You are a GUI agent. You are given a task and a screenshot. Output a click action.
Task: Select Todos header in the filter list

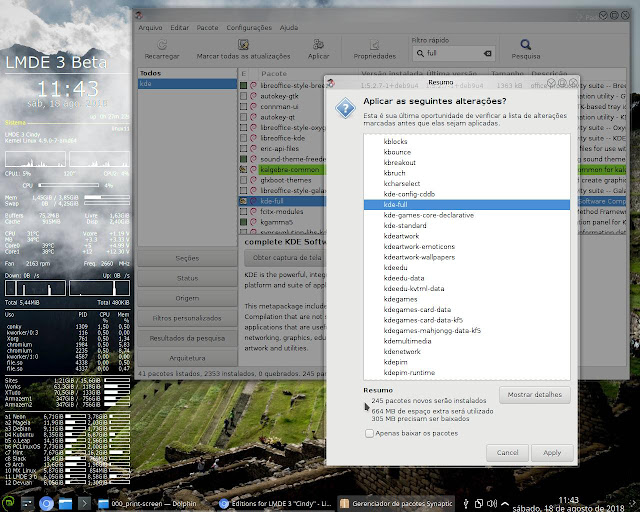[x=187, y=73]
